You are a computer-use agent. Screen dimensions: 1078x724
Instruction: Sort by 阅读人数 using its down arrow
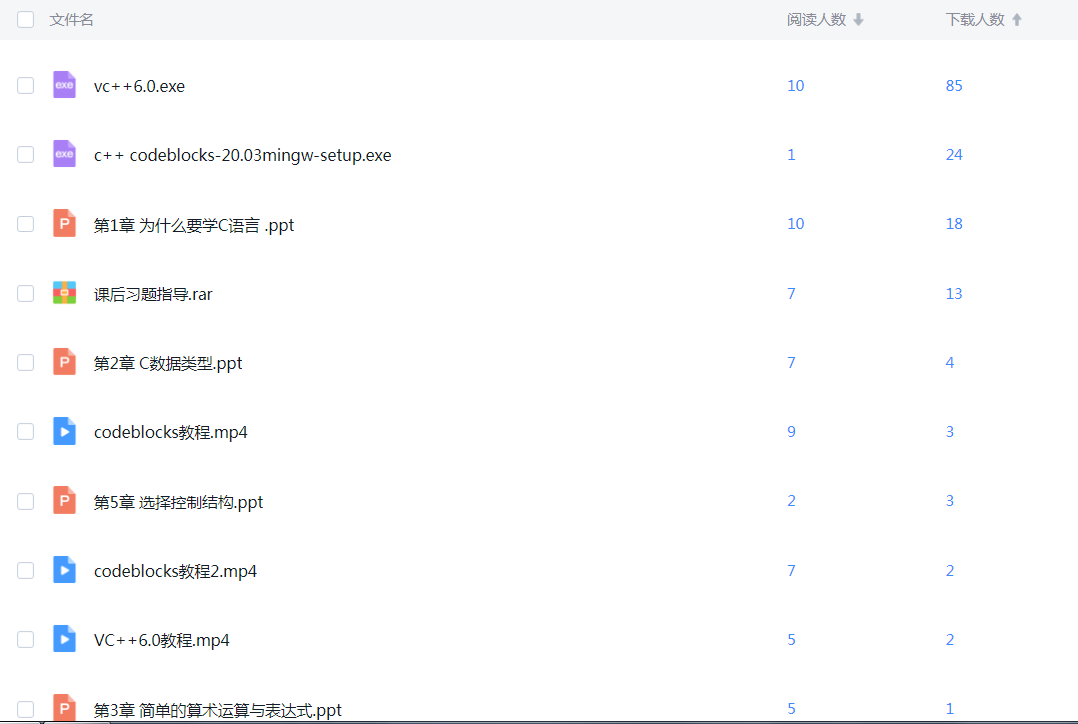[x=858, y=20]
